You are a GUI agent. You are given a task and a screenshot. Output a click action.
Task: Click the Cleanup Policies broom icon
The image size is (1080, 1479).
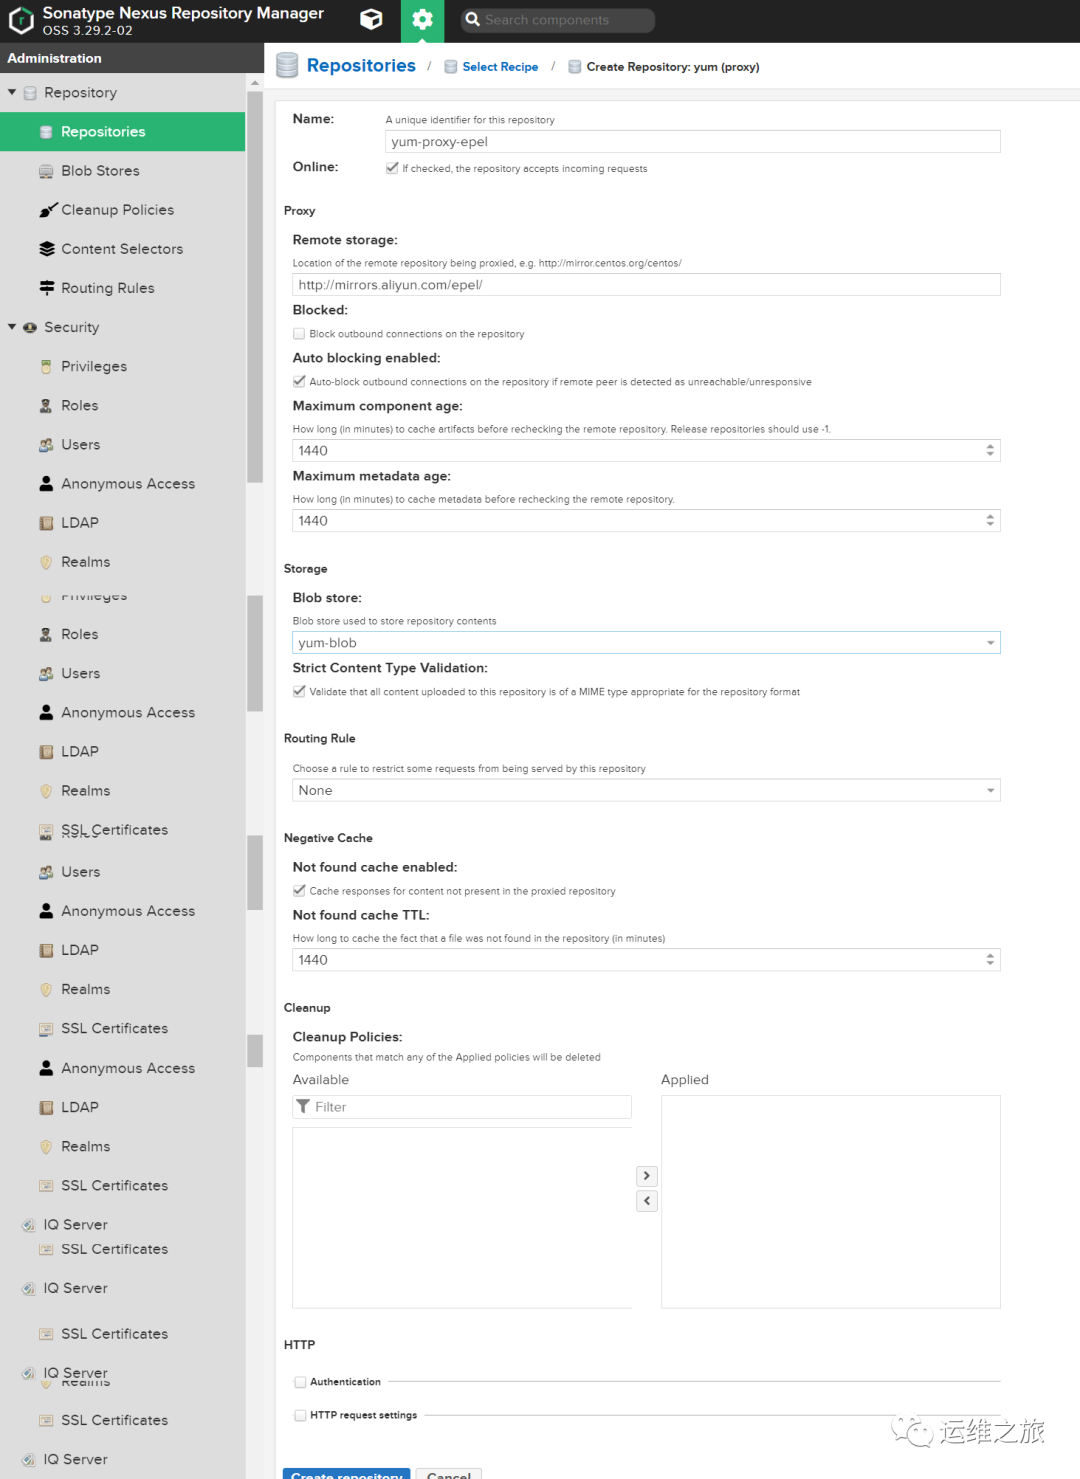coord(47,210)
